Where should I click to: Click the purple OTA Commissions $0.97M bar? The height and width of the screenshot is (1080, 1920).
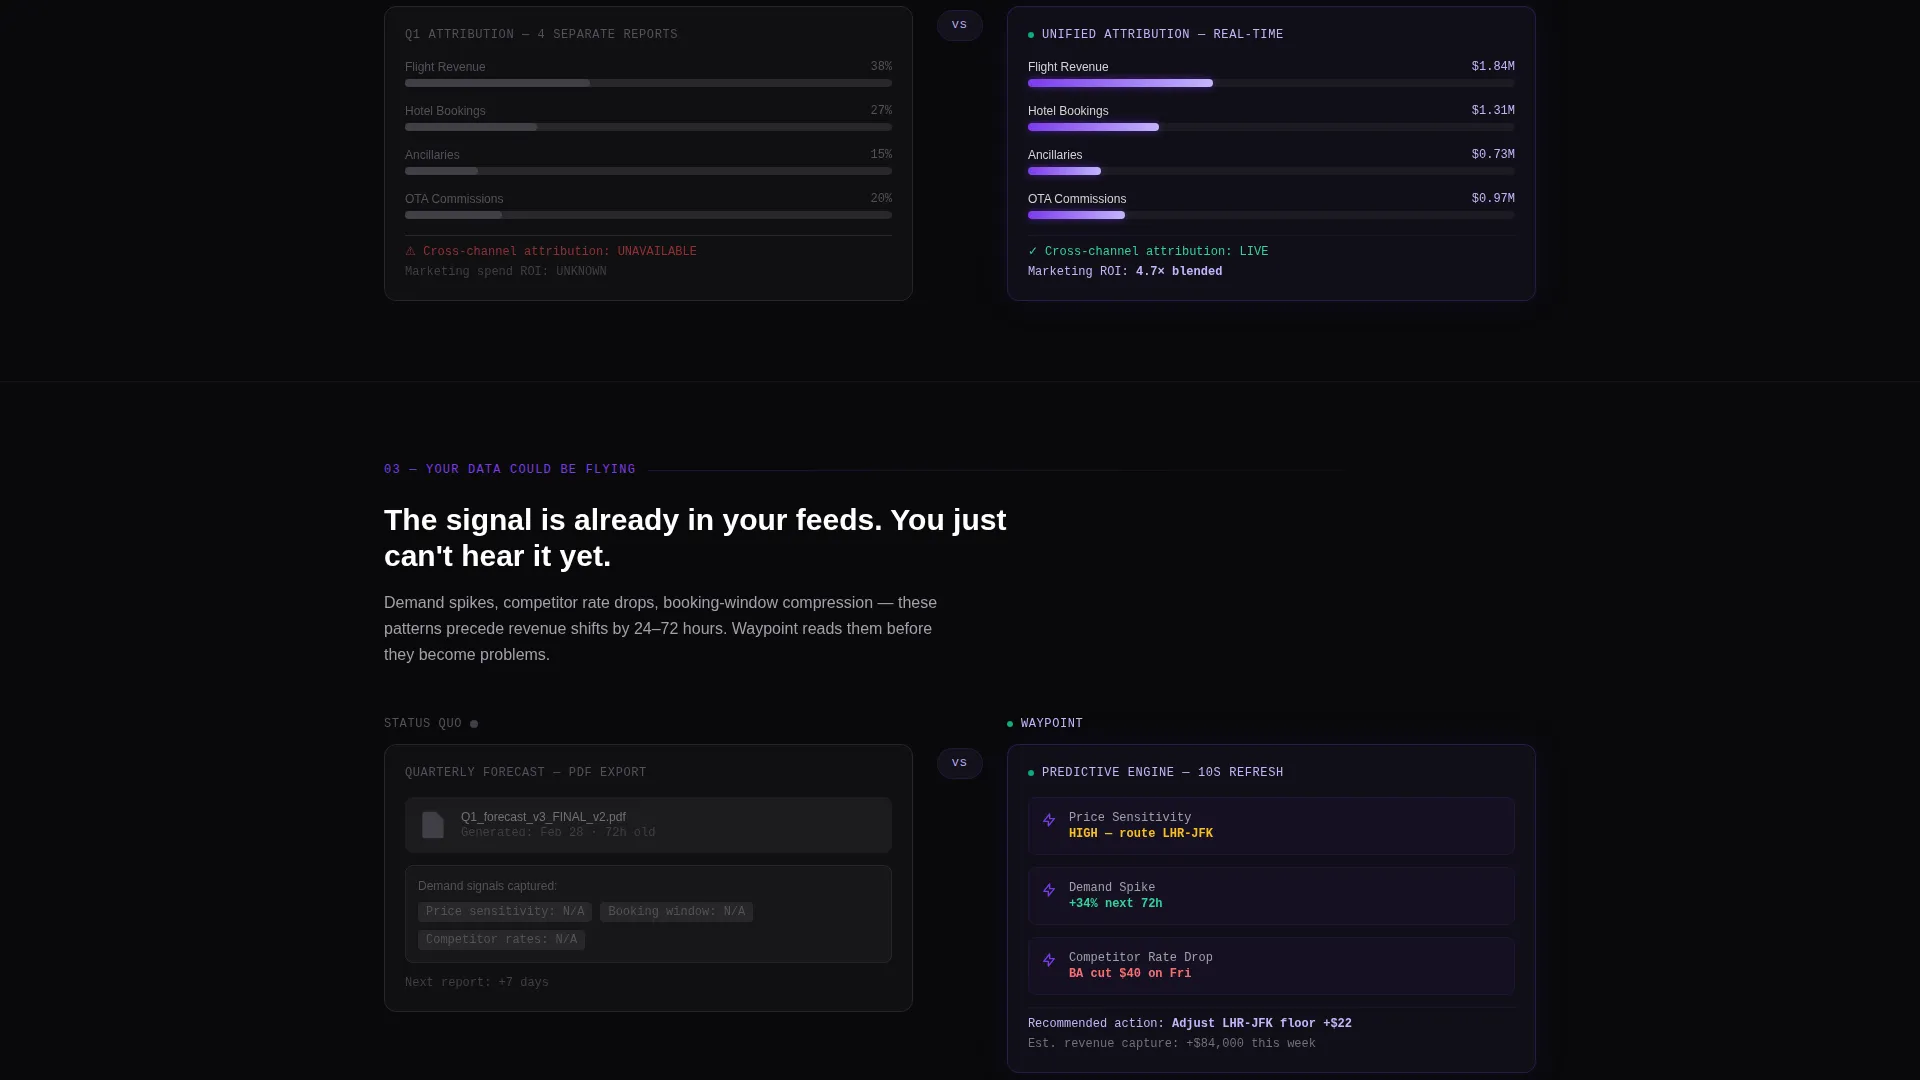pyautogui.click(x=1076, y=215)
